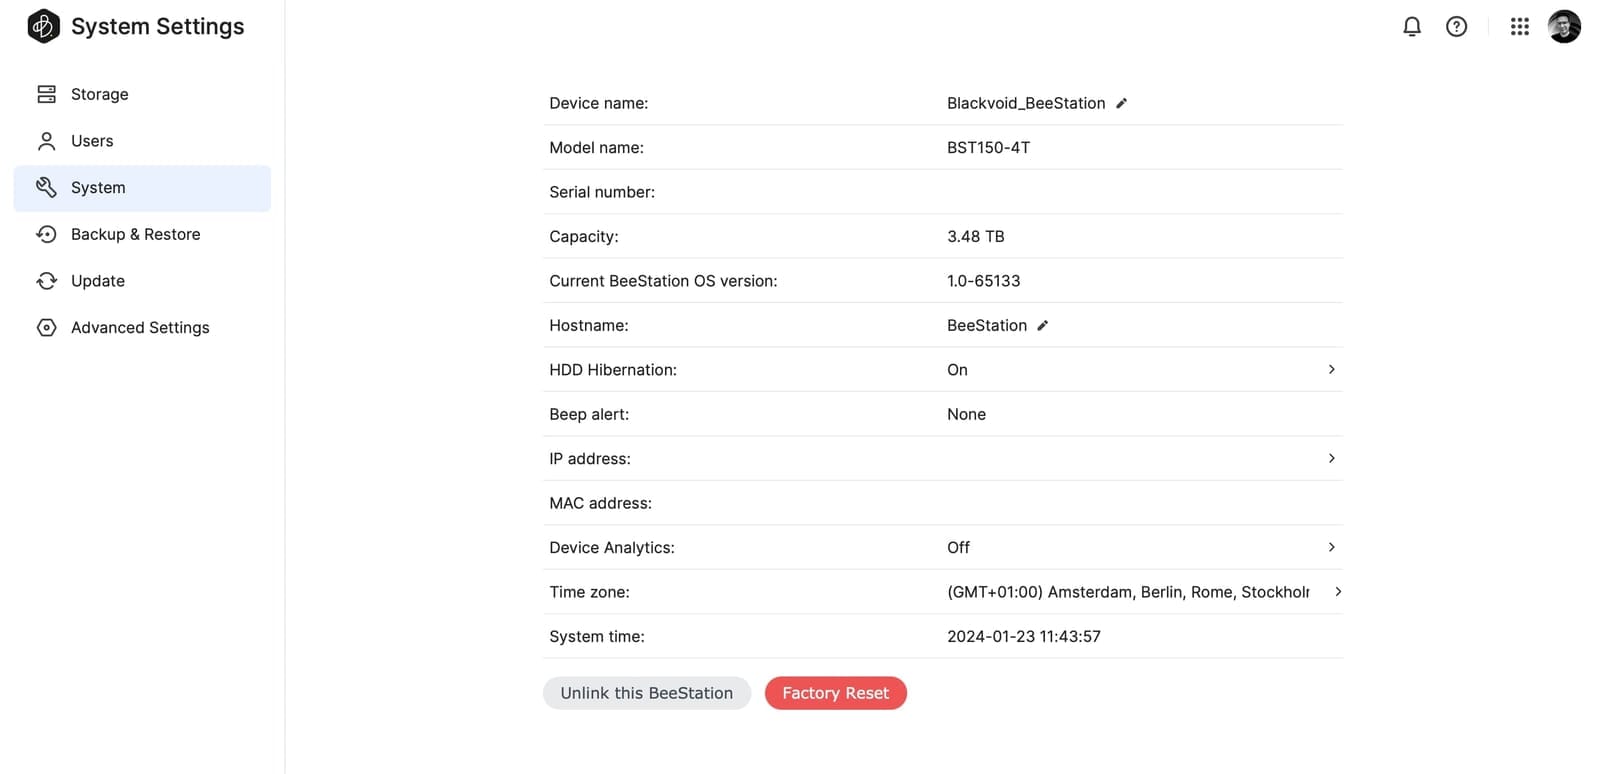
Task: Click OS version 1.0-65133
Action: tap(984, 281)
